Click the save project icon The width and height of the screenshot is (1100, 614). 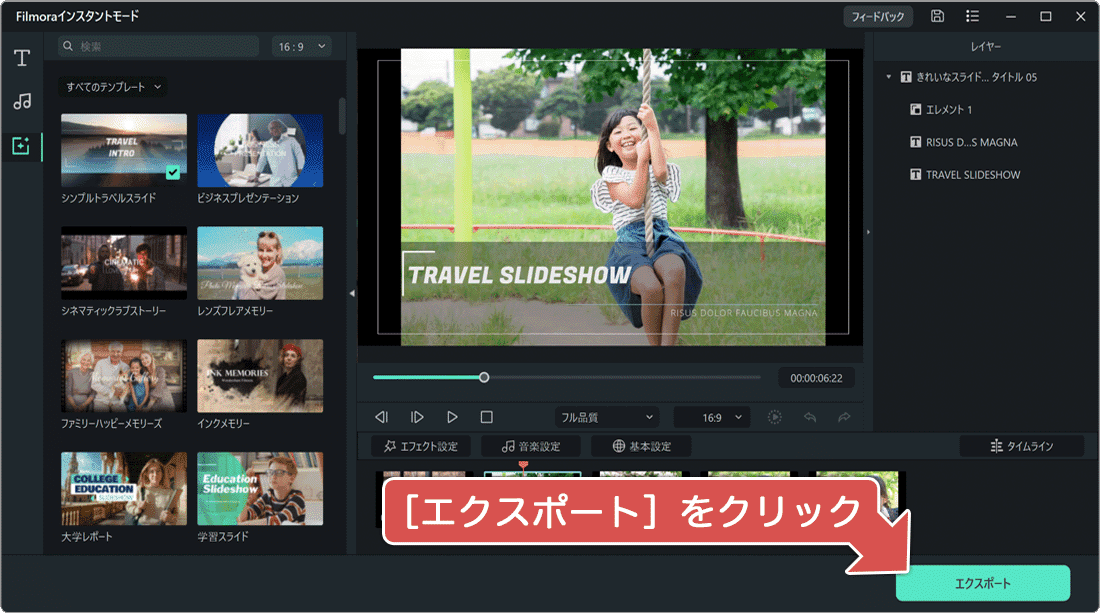click(x=935, y=16)
